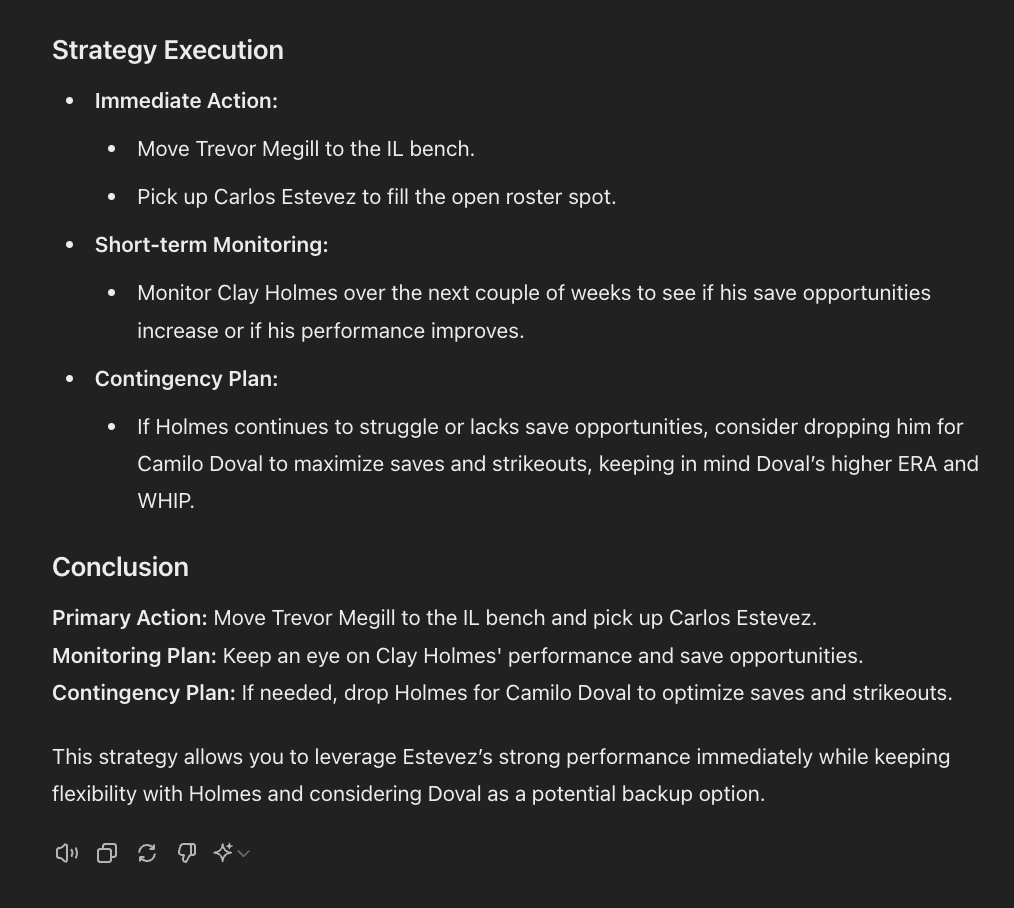The height and width of the screenshot is (908, 1014).
Task: Expand the chevron next to sparkle icon
Action: point(243,853)
